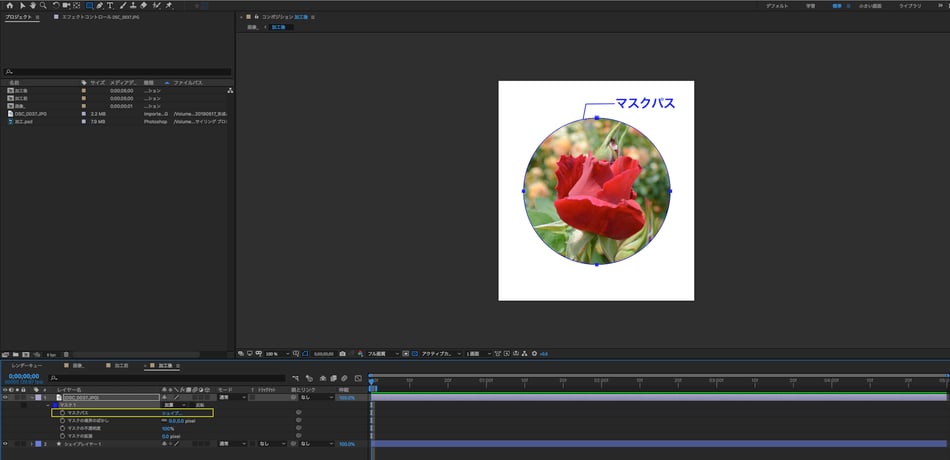Select the Eraser tool

(143, 5)
